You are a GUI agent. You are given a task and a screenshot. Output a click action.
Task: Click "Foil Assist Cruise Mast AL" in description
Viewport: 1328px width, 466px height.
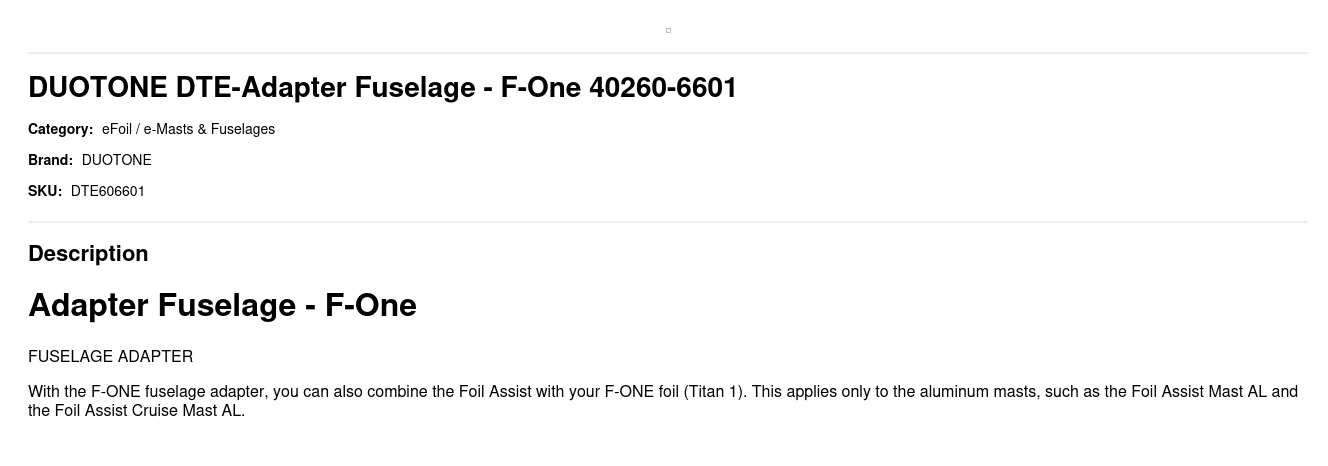coord(148,411)
